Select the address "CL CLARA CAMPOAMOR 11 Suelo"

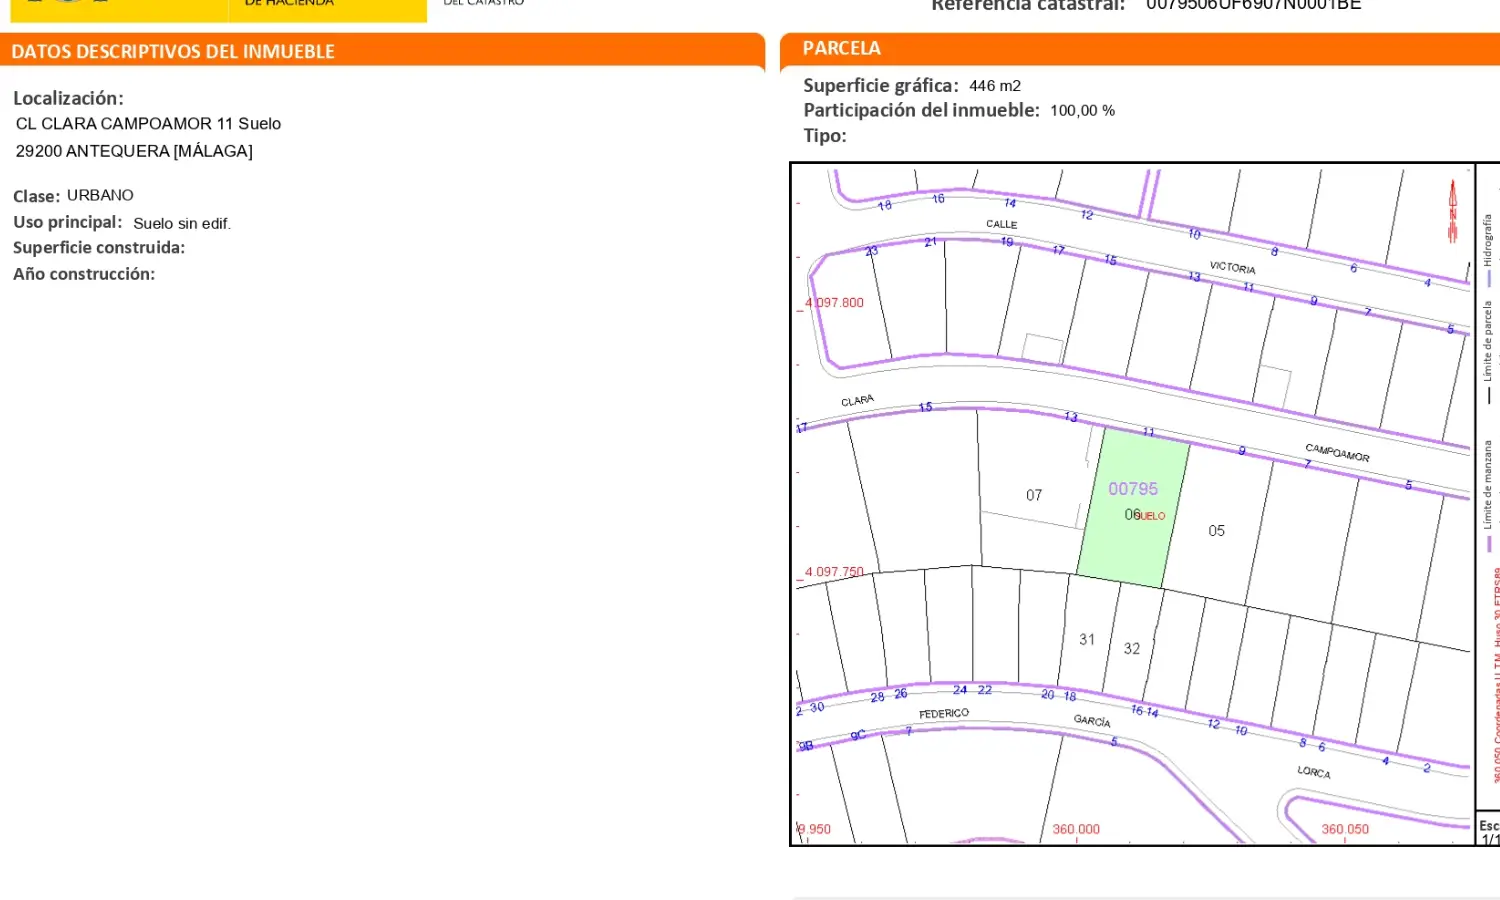148,124
